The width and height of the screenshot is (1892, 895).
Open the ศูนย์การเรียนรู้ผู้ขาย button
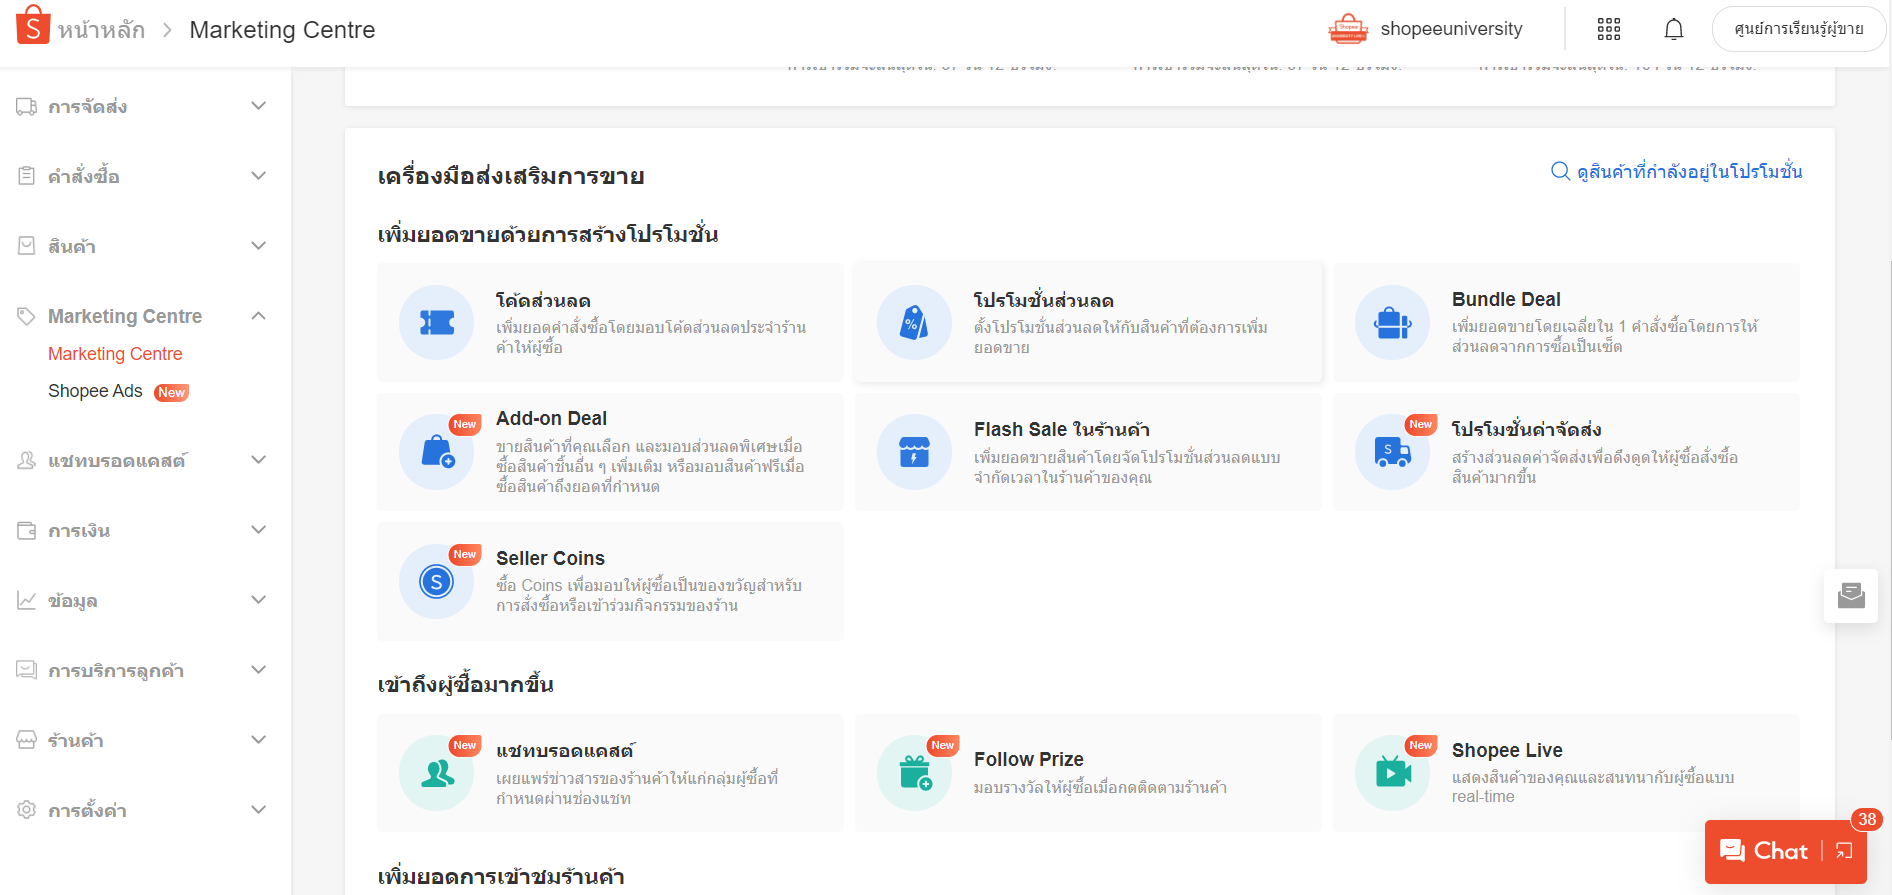pos(1798,29)
